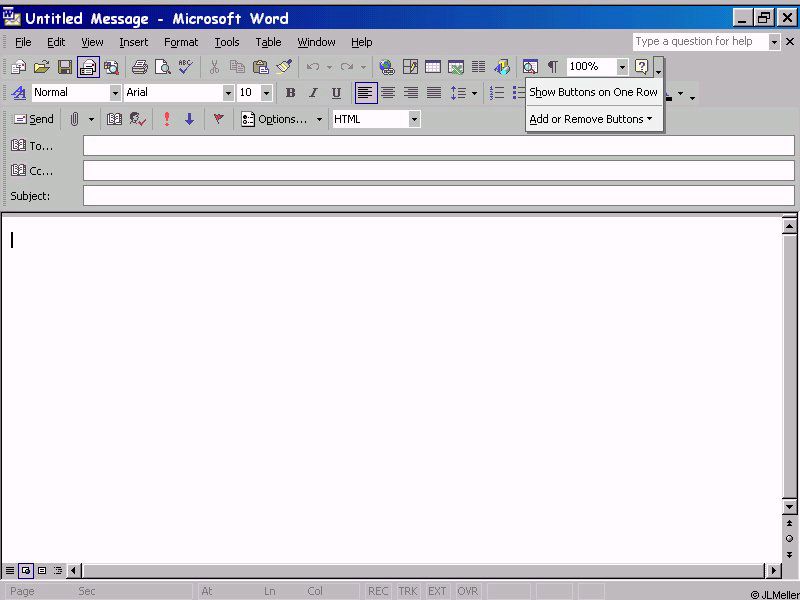Open a file with the Open folder icon

tap(42, 67)
